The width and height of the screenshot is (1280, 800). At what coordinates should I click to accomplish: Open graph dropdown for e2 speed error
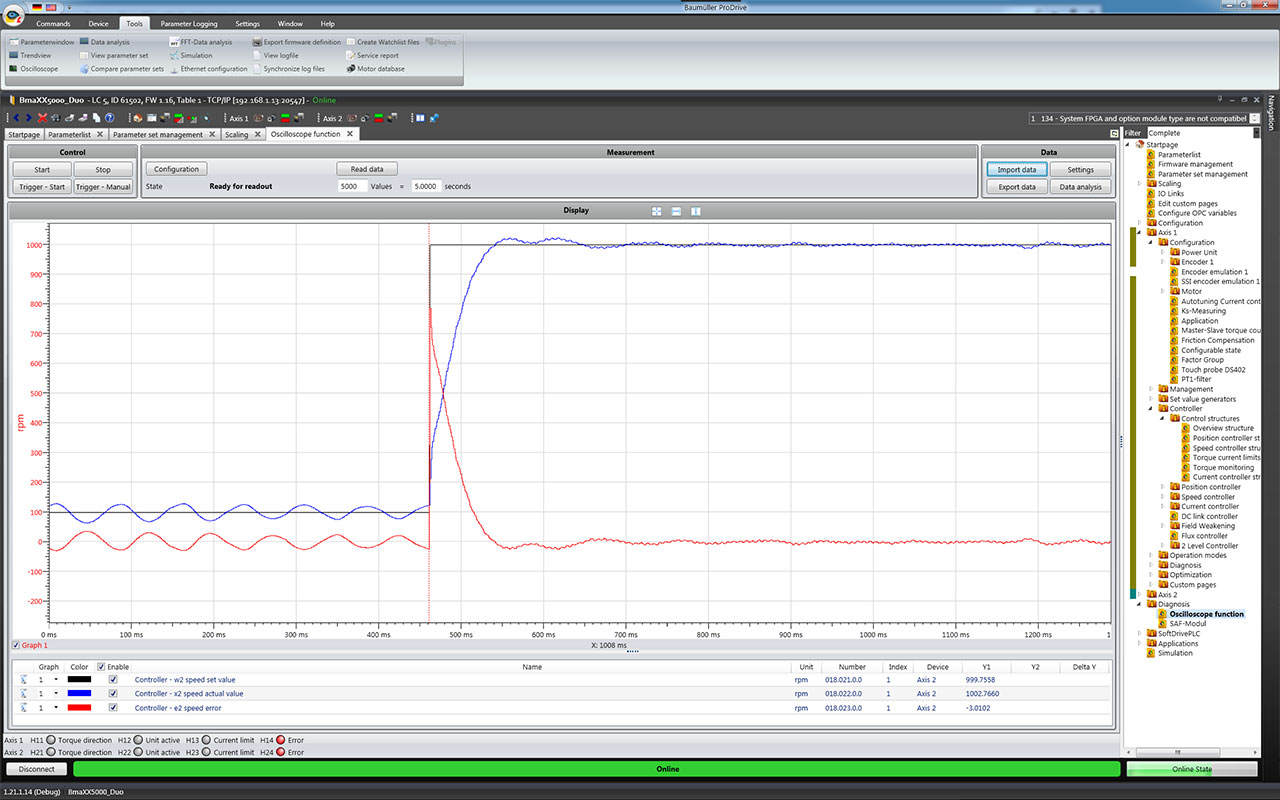(57, 707)
